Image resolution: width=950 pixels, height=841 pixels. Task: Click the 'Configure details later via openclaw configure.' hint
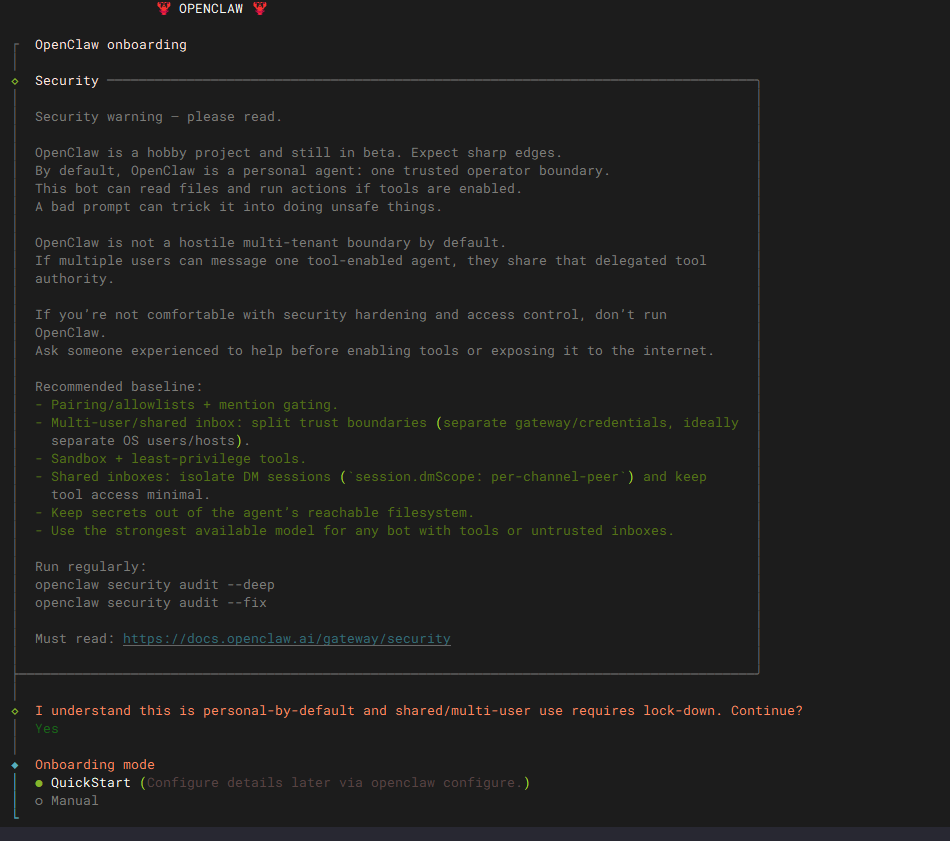click(x=334, y=783)
